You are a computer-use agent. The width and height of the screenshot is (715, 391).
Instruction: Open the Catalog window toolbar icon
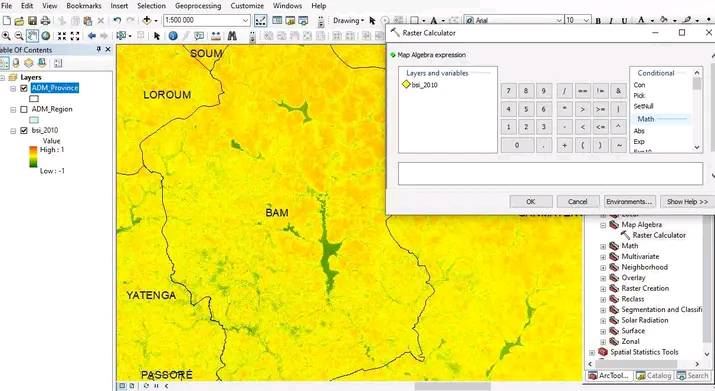[x=290, y=21]
